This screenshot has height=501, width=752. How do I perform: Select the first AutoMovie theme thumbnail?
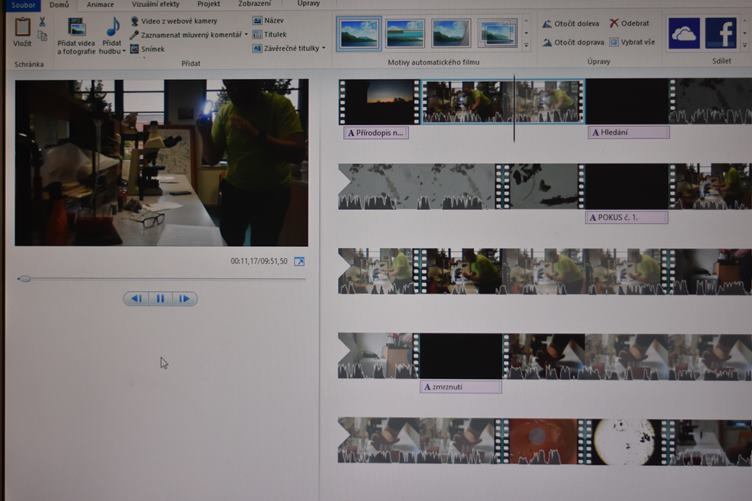point(359,34)
